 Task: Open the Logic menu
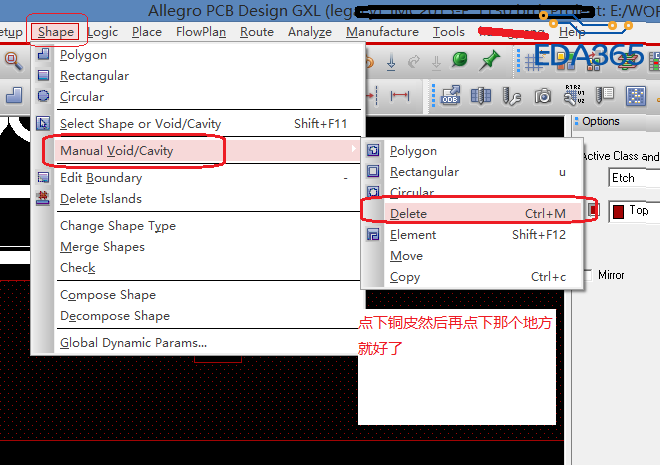[103, 32]
